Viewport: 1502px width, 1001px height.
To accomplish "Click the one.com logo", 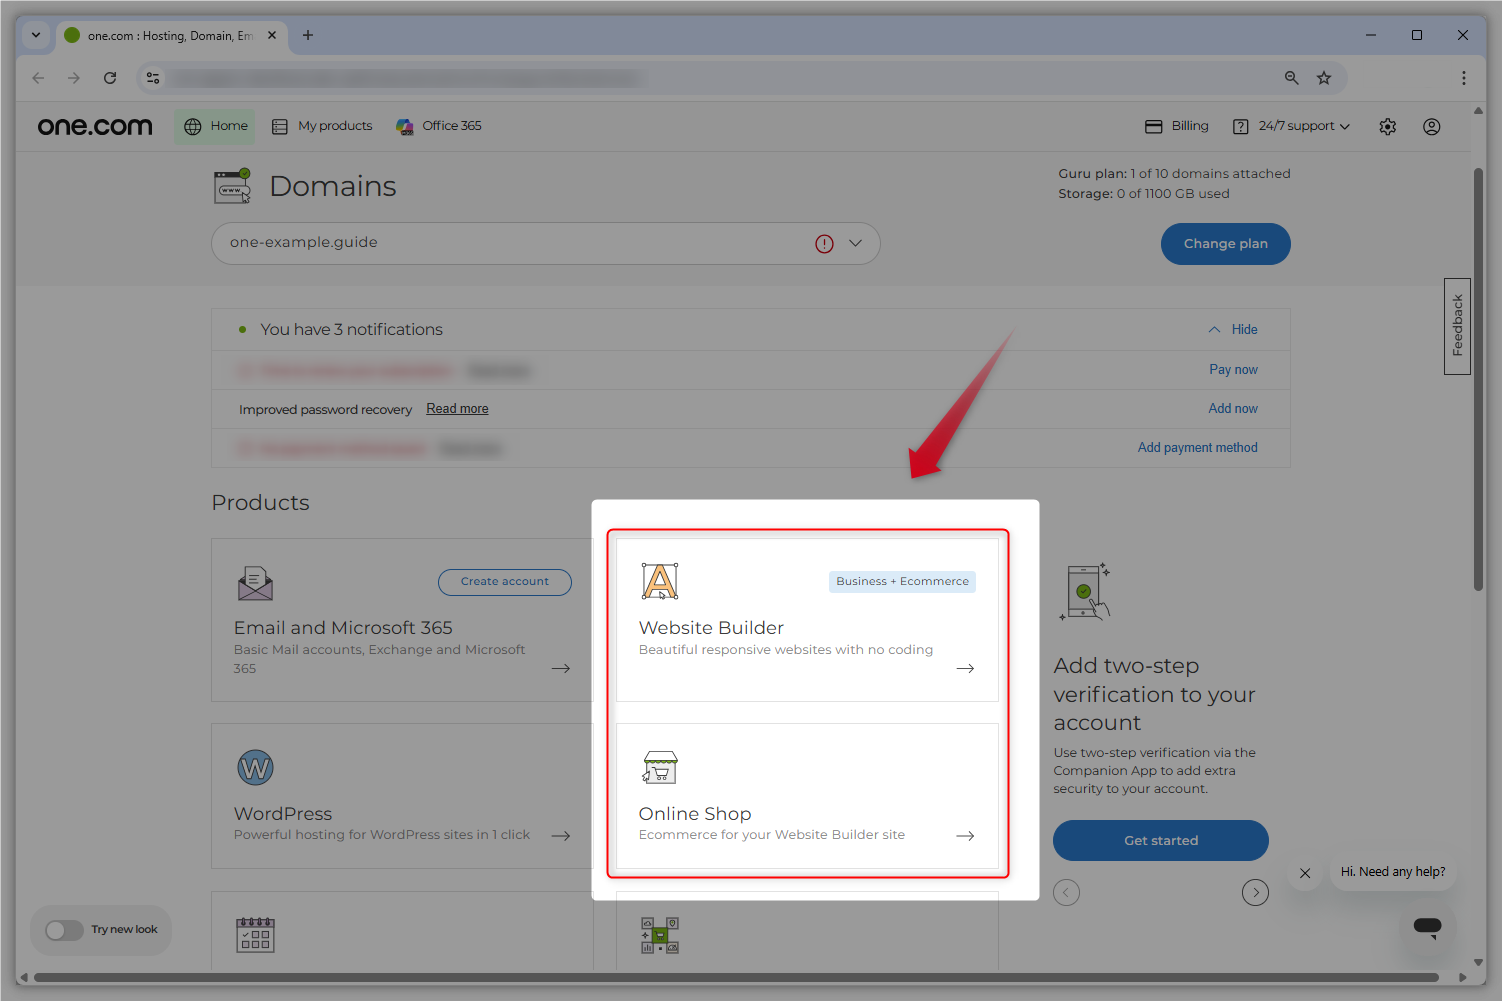I will pyautogui.click(x=94, y=125).
